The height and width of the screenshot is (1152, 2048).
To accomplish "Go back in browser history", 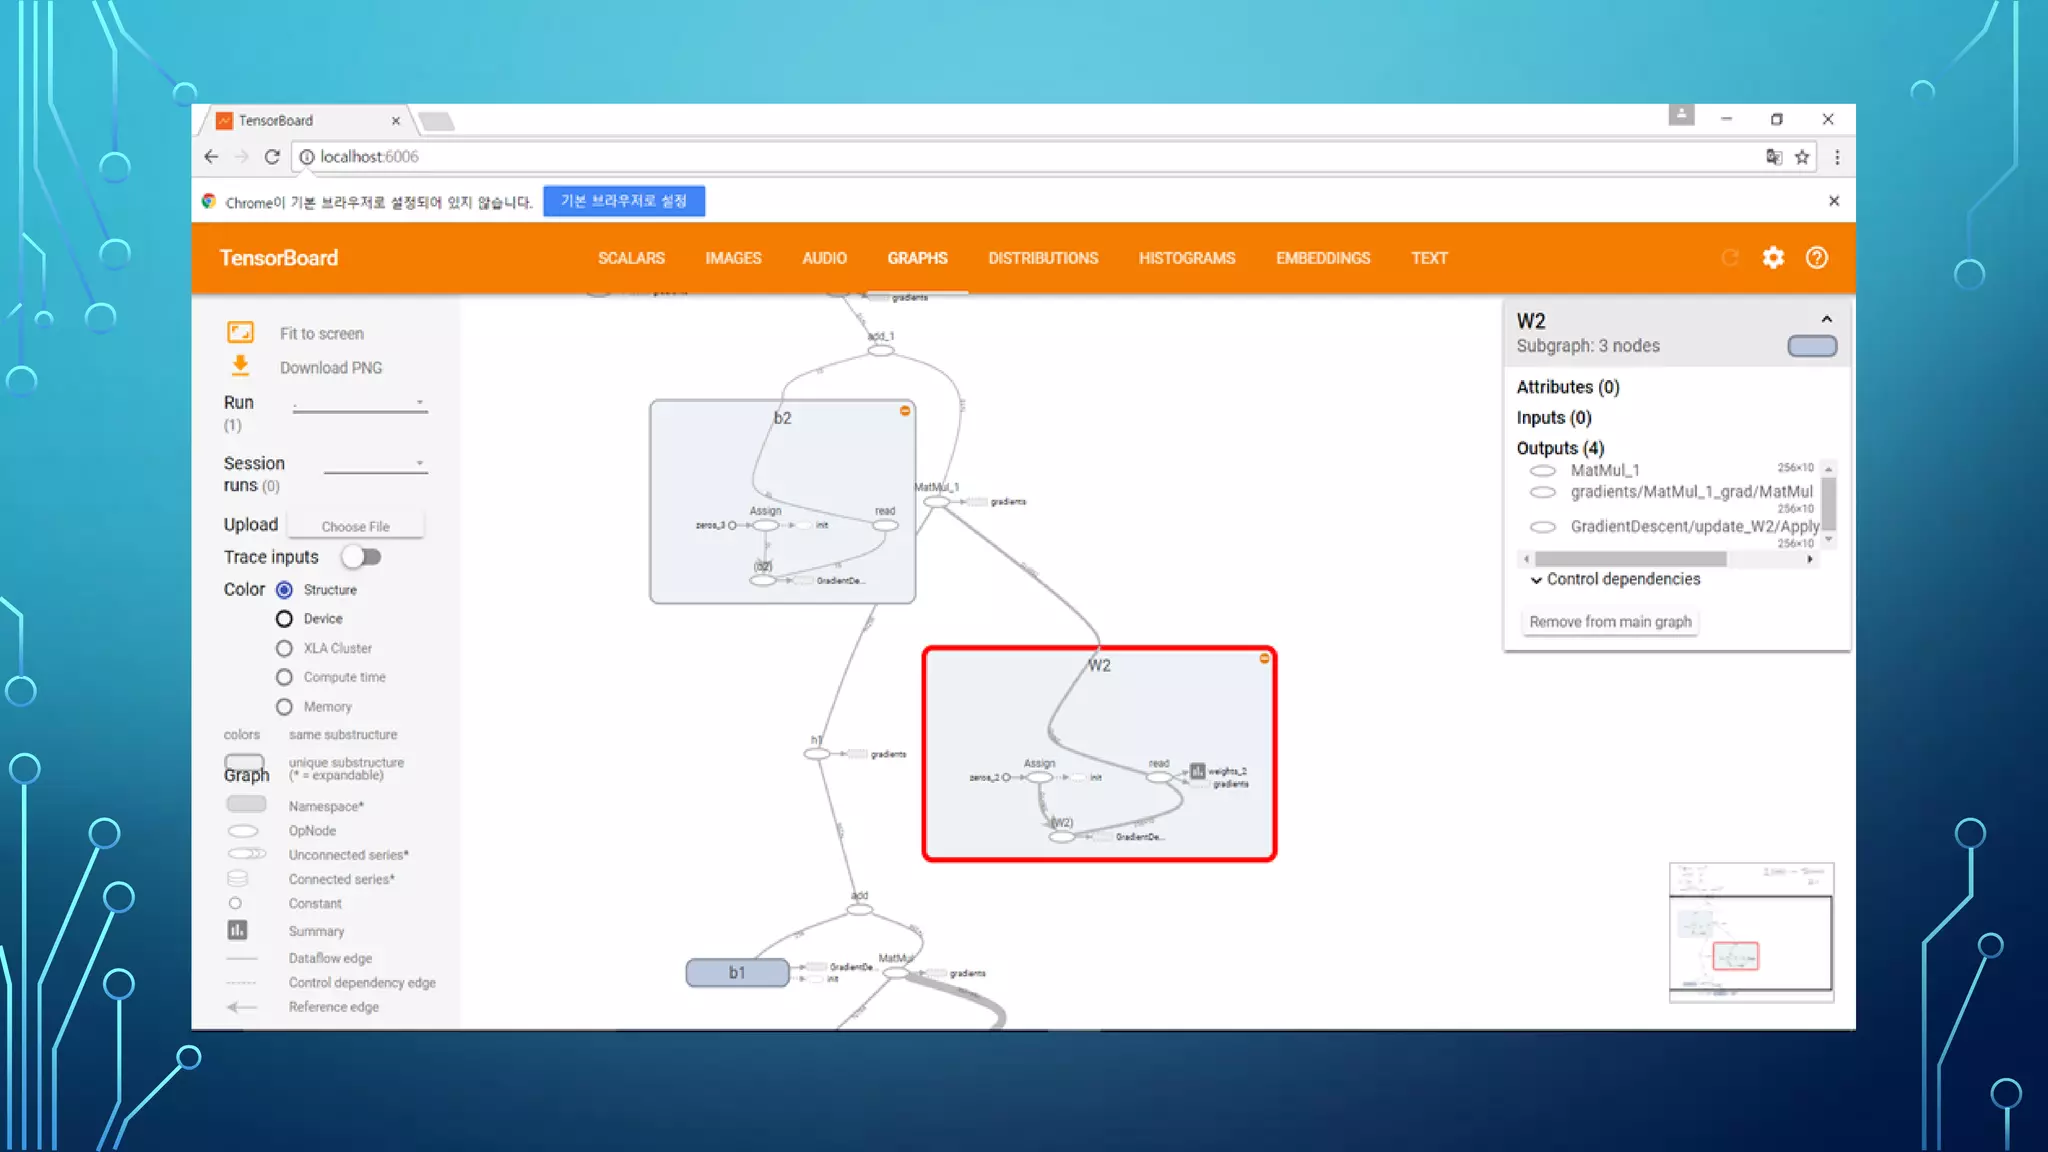I will (211, 157).
